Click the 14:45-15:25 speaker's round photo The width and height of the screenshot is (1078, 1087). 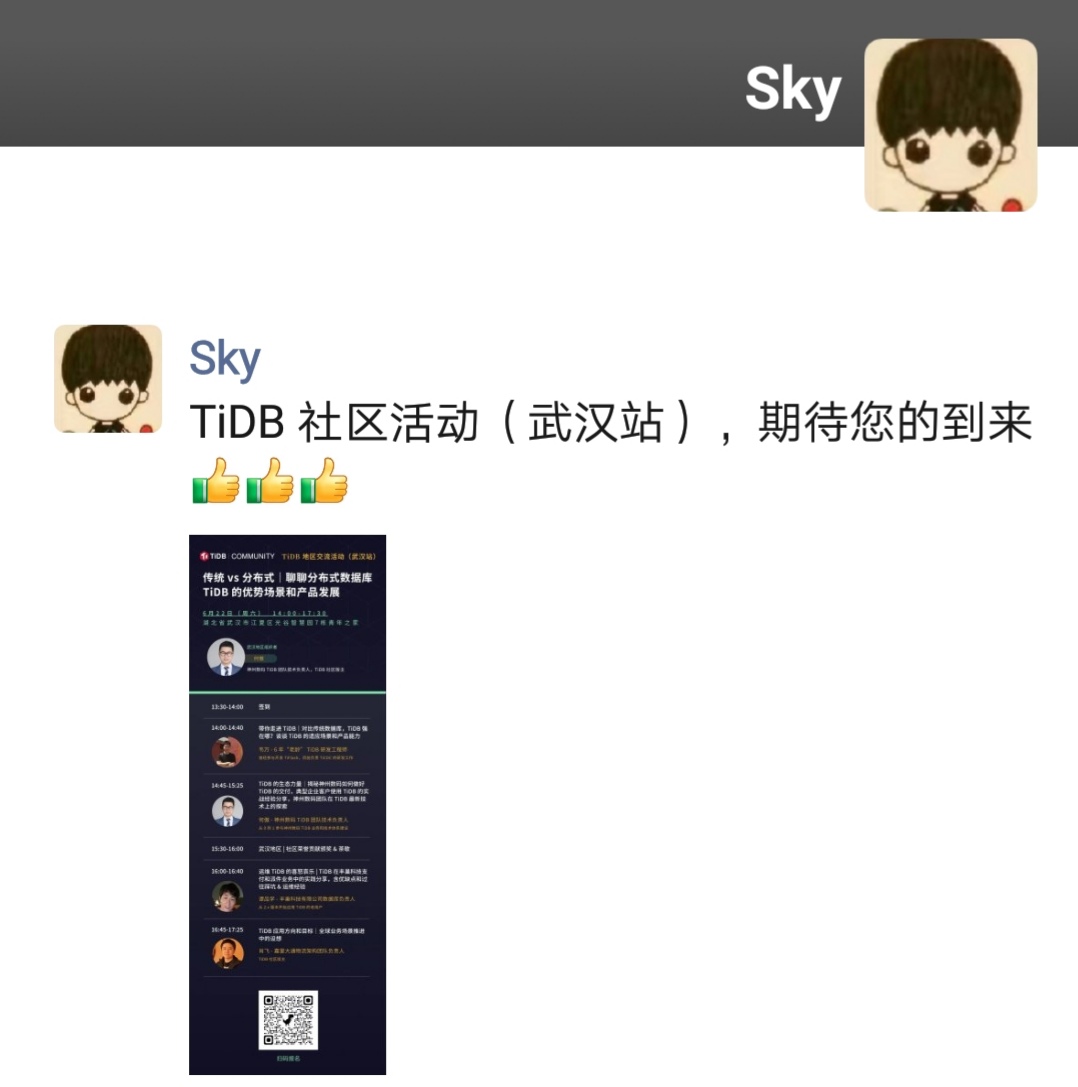coord(227,811)
